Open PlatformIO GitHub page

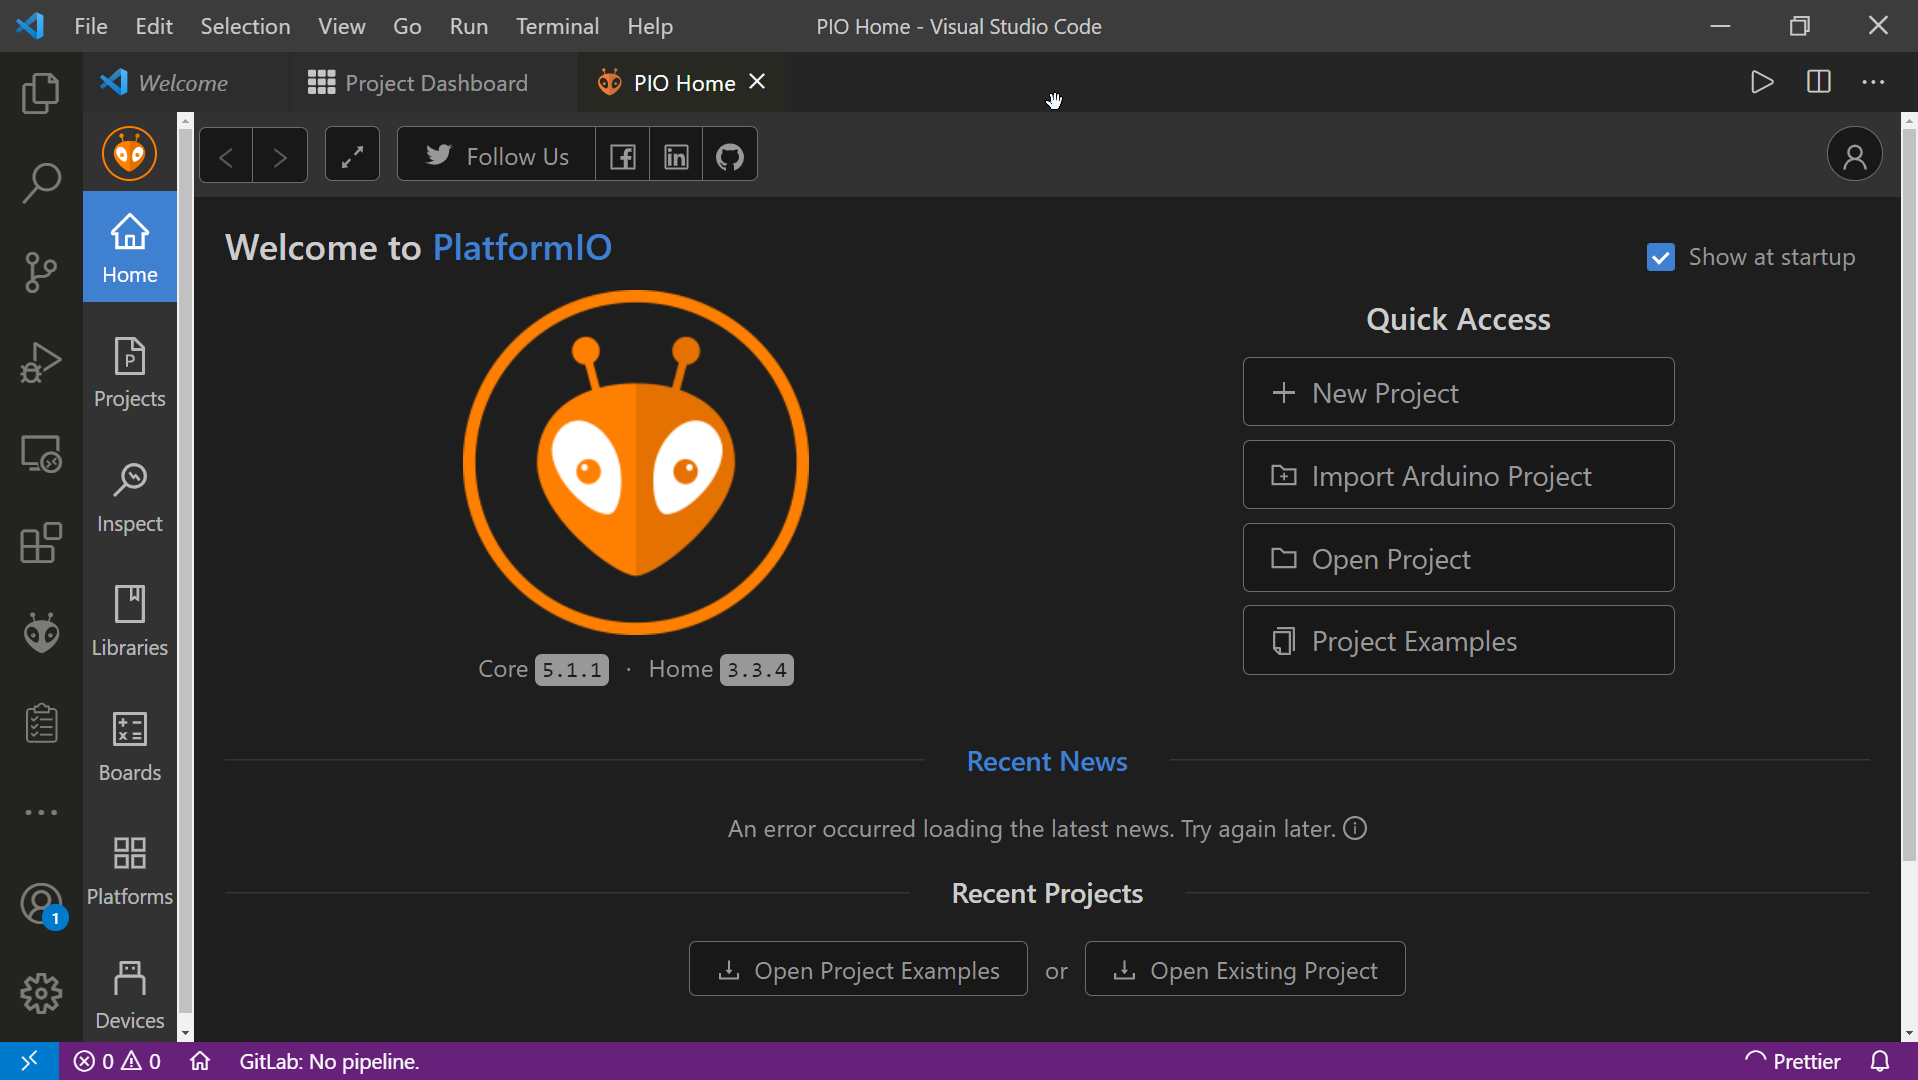730,156
